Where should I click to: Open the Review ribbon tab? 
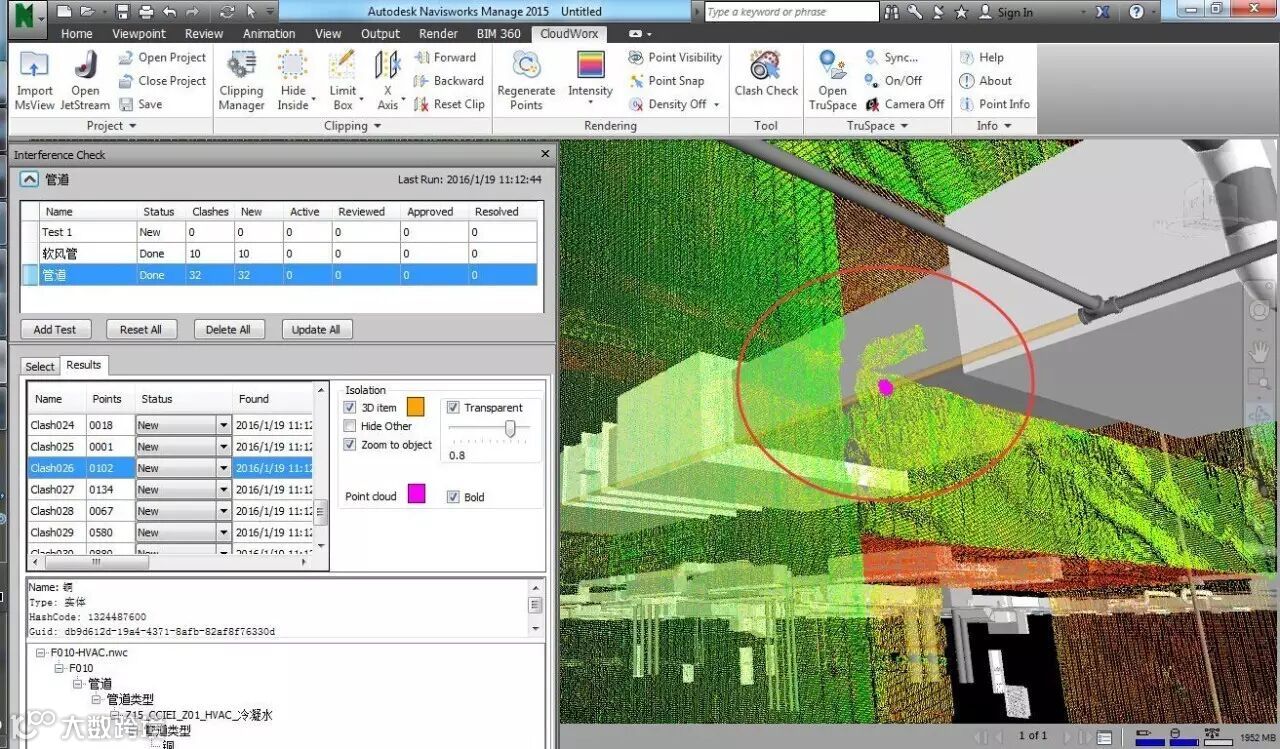click(204, 34)
